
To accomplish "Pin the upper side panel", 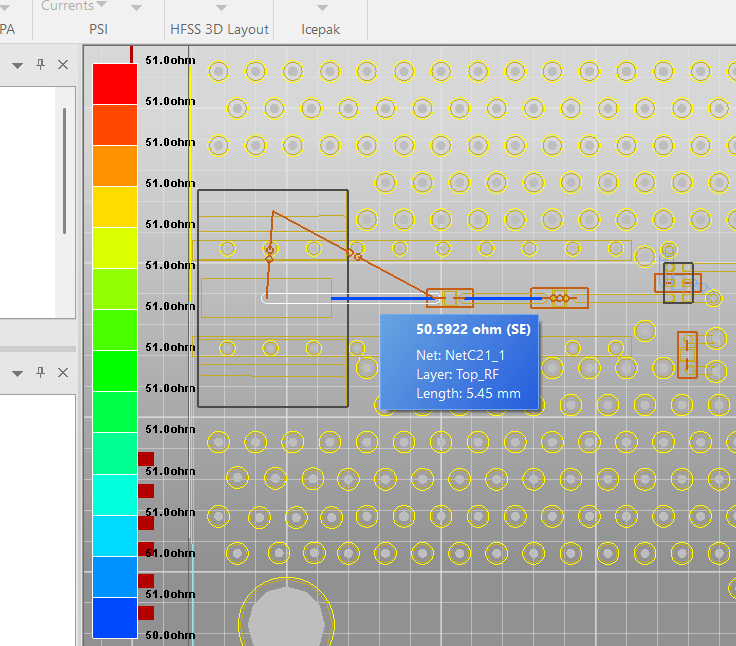I will (x=40, y=64).
